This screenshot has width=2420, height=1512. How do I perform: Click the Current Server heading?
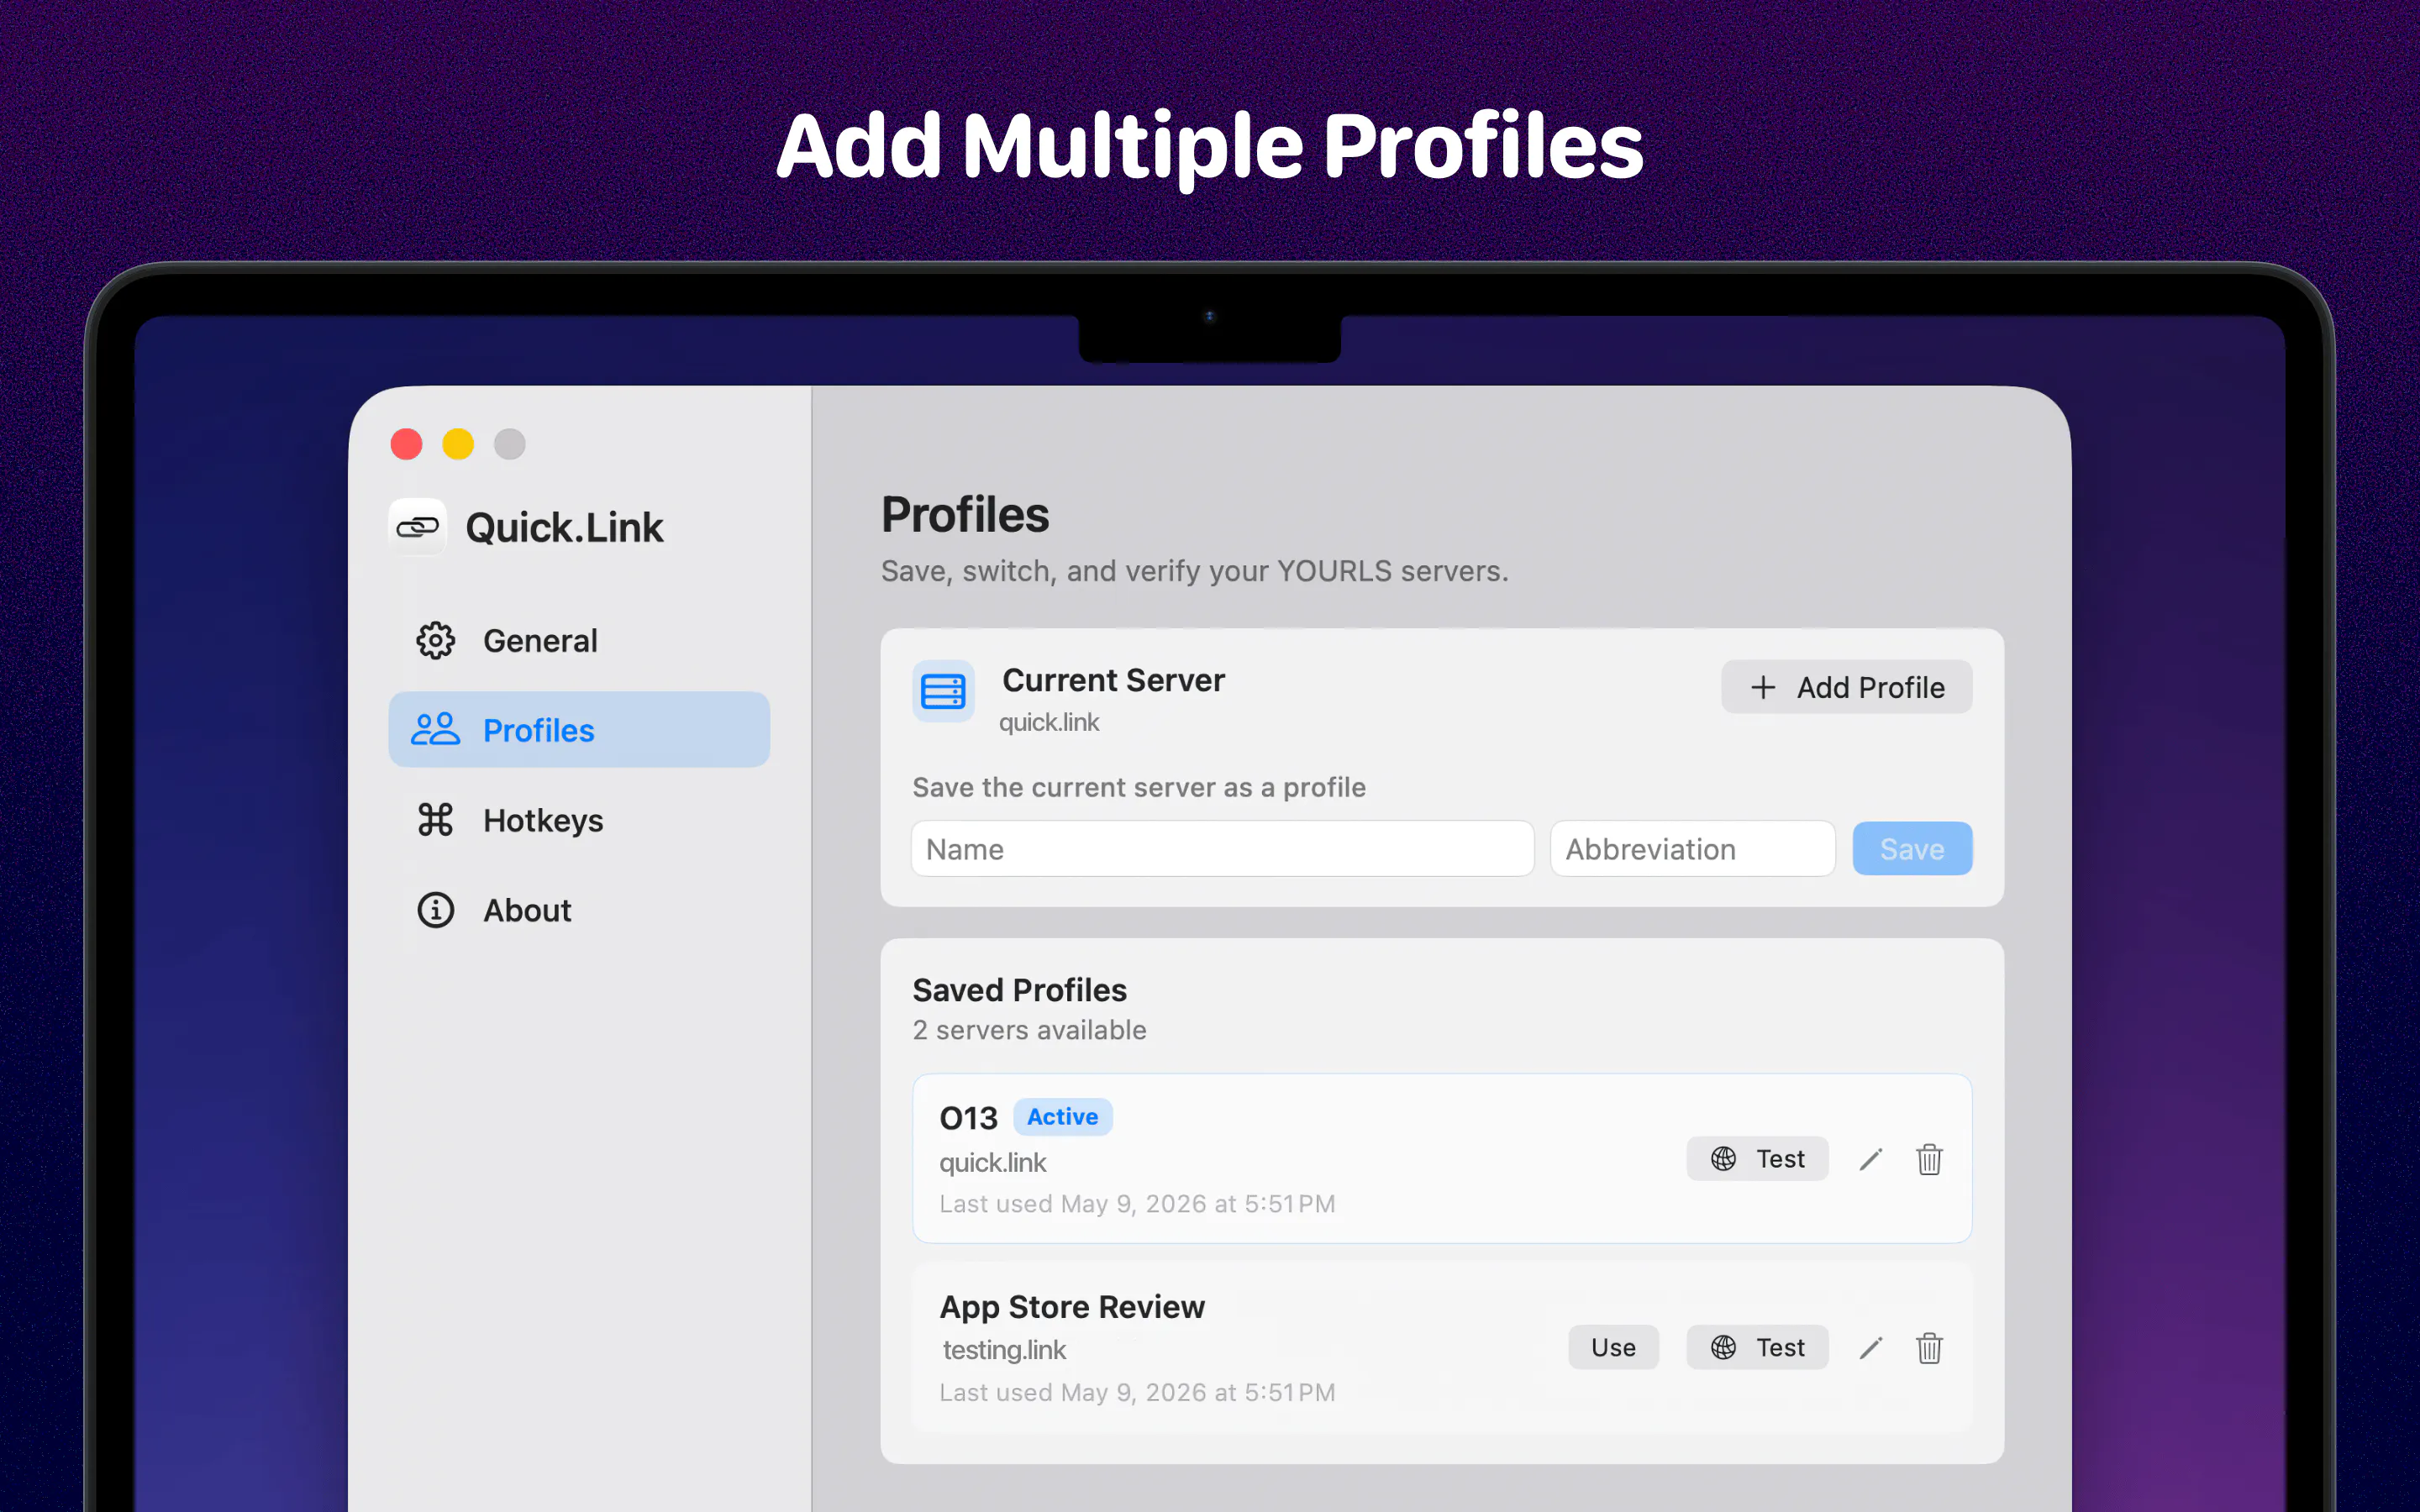pos(1113,680)
